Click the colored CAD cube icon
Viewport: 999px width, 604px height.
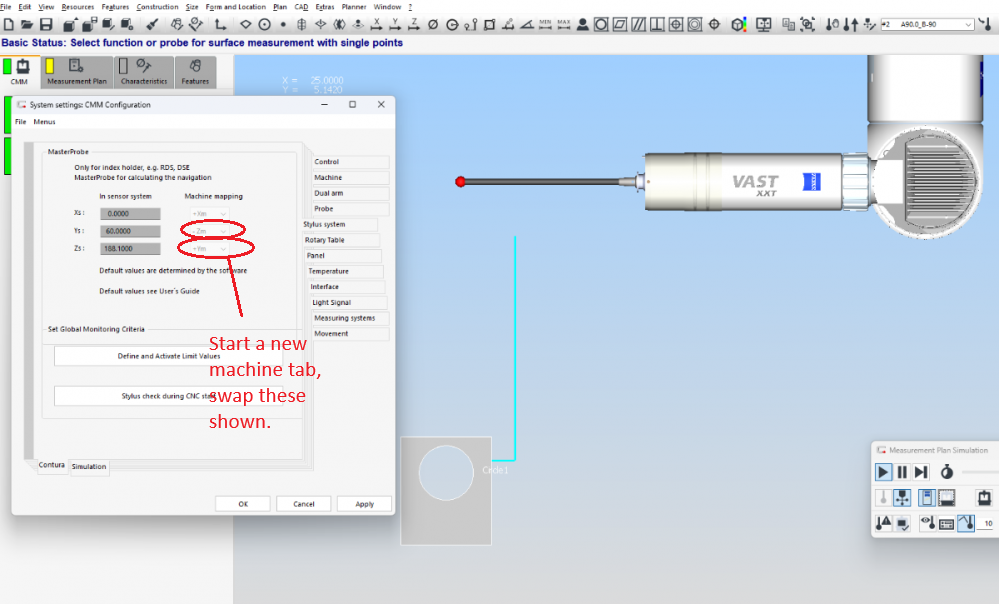738,24
